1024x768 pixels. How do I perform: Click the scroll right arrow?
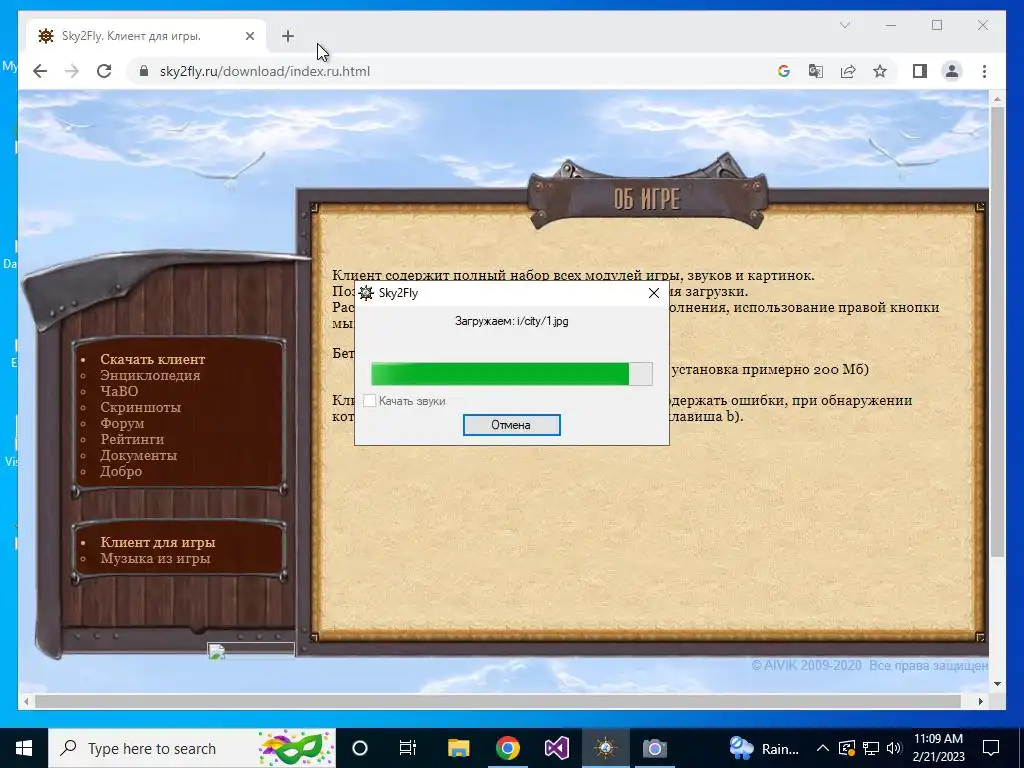(981, 701)
